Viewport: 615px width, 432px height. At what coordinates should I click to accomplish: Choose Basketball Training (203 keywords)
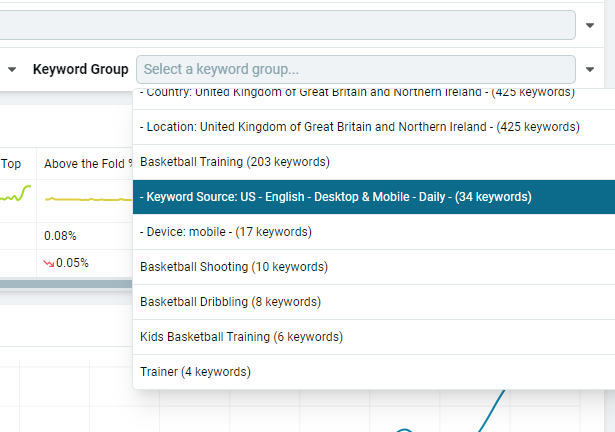(x=374, y=162)
